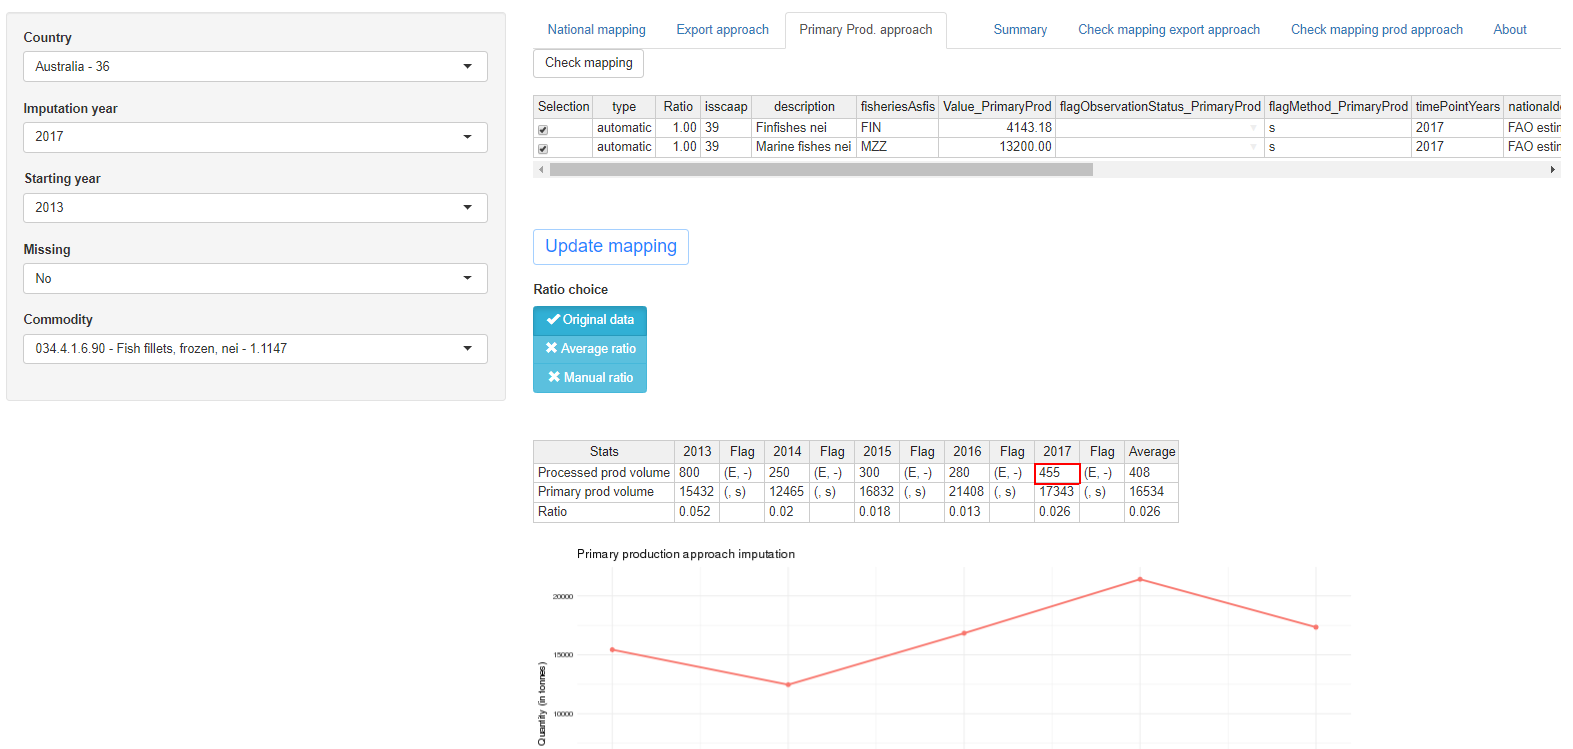Click the Update mapping button

[610, 247]
